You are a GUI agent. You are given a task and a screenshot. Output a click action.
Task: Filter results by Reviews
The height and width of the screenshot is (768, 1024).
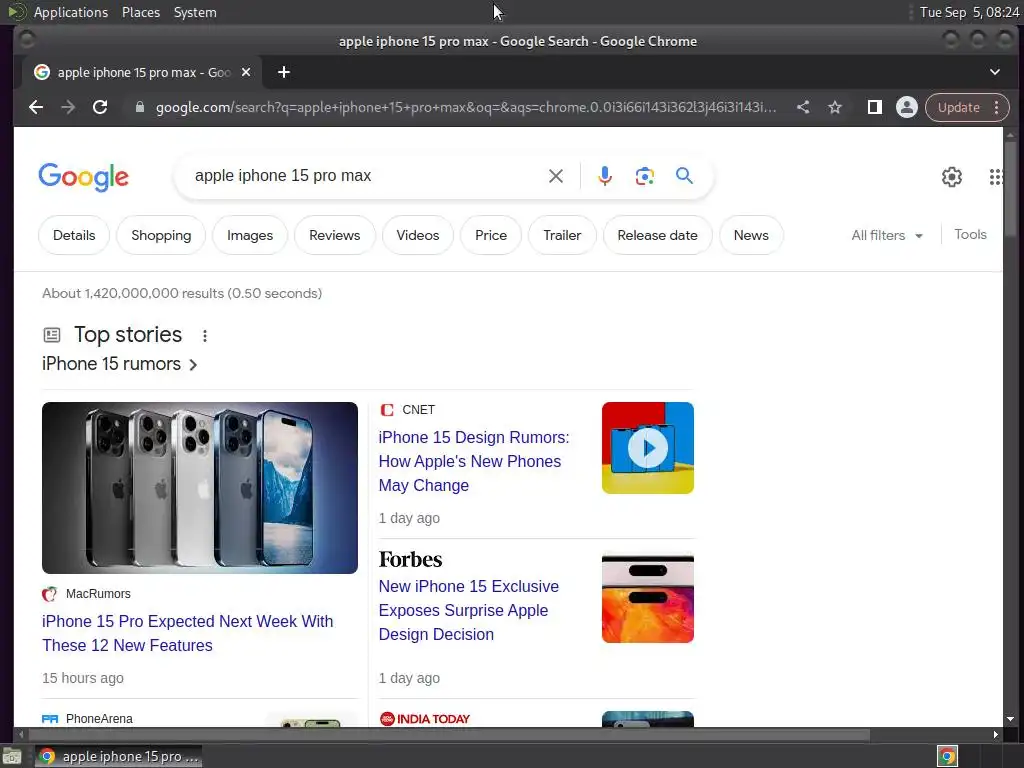[334, 235]
